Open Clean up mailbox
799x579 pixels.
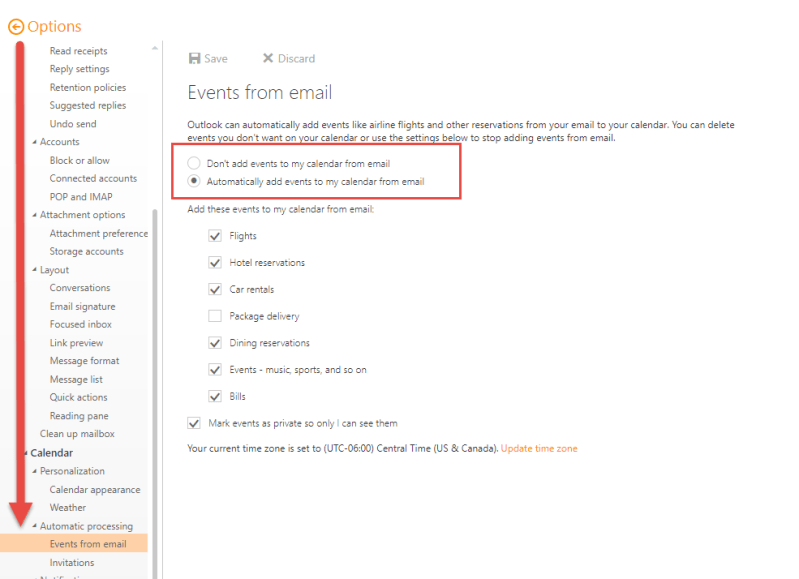tap(77, 434)
